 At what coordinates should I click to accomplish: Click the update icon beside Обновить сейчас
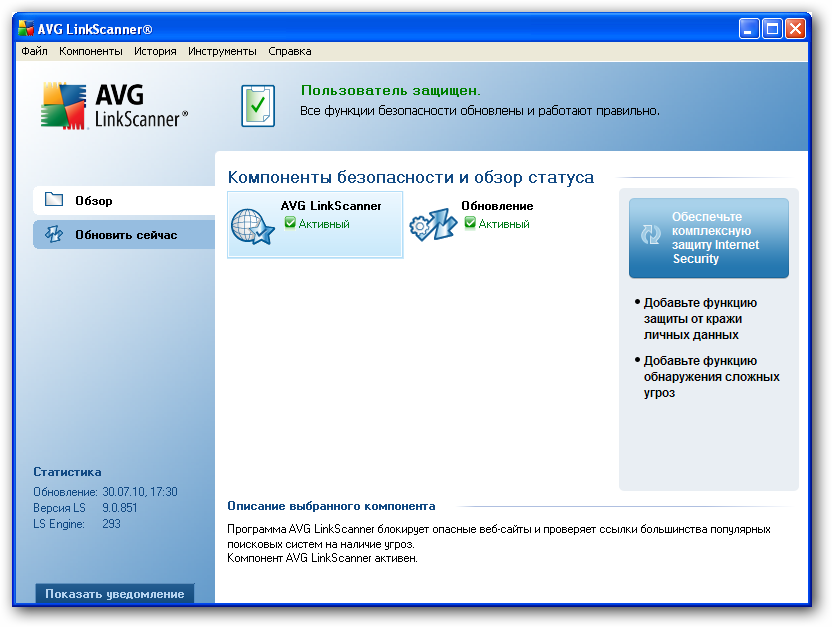coord(54,234)
